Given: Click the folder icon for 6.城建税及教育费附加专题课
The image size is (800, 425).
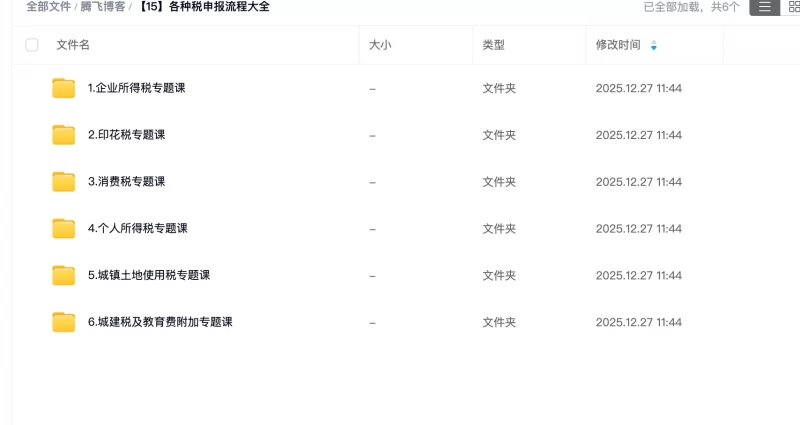Looking at the screenshot, I should [64, 322].
